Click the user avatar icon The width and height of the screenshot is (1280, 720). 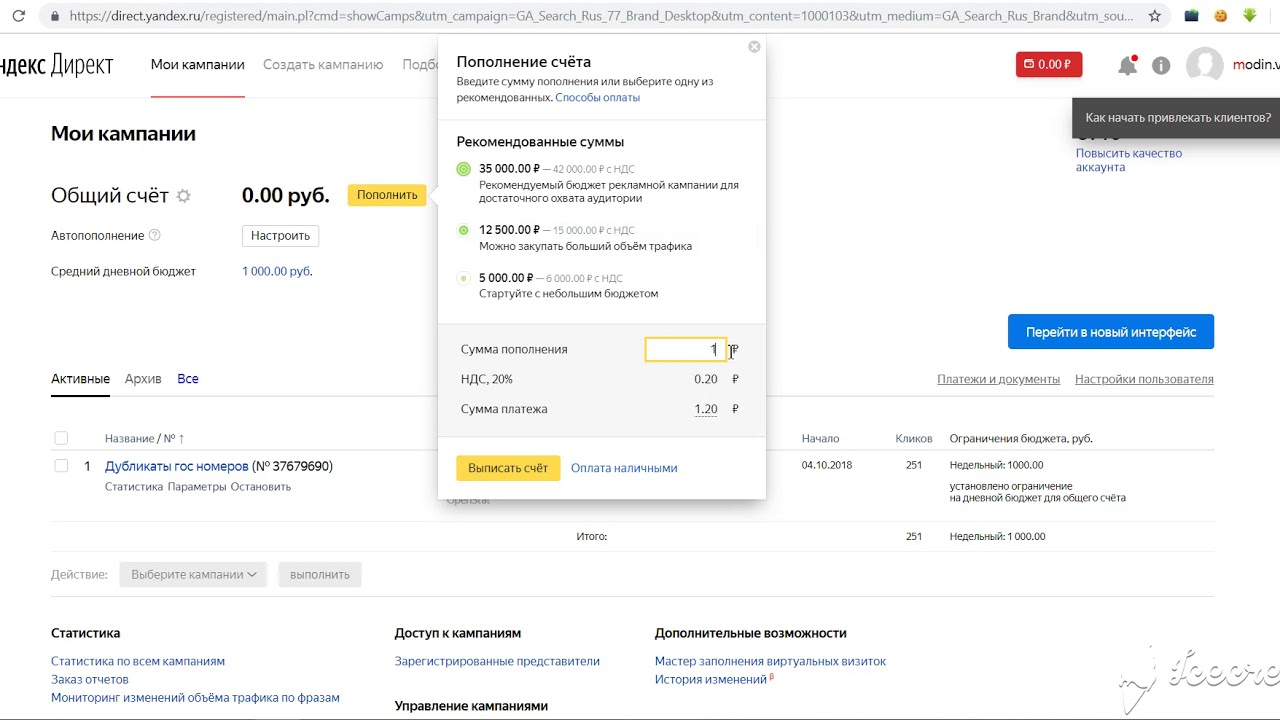[1204, 66]
